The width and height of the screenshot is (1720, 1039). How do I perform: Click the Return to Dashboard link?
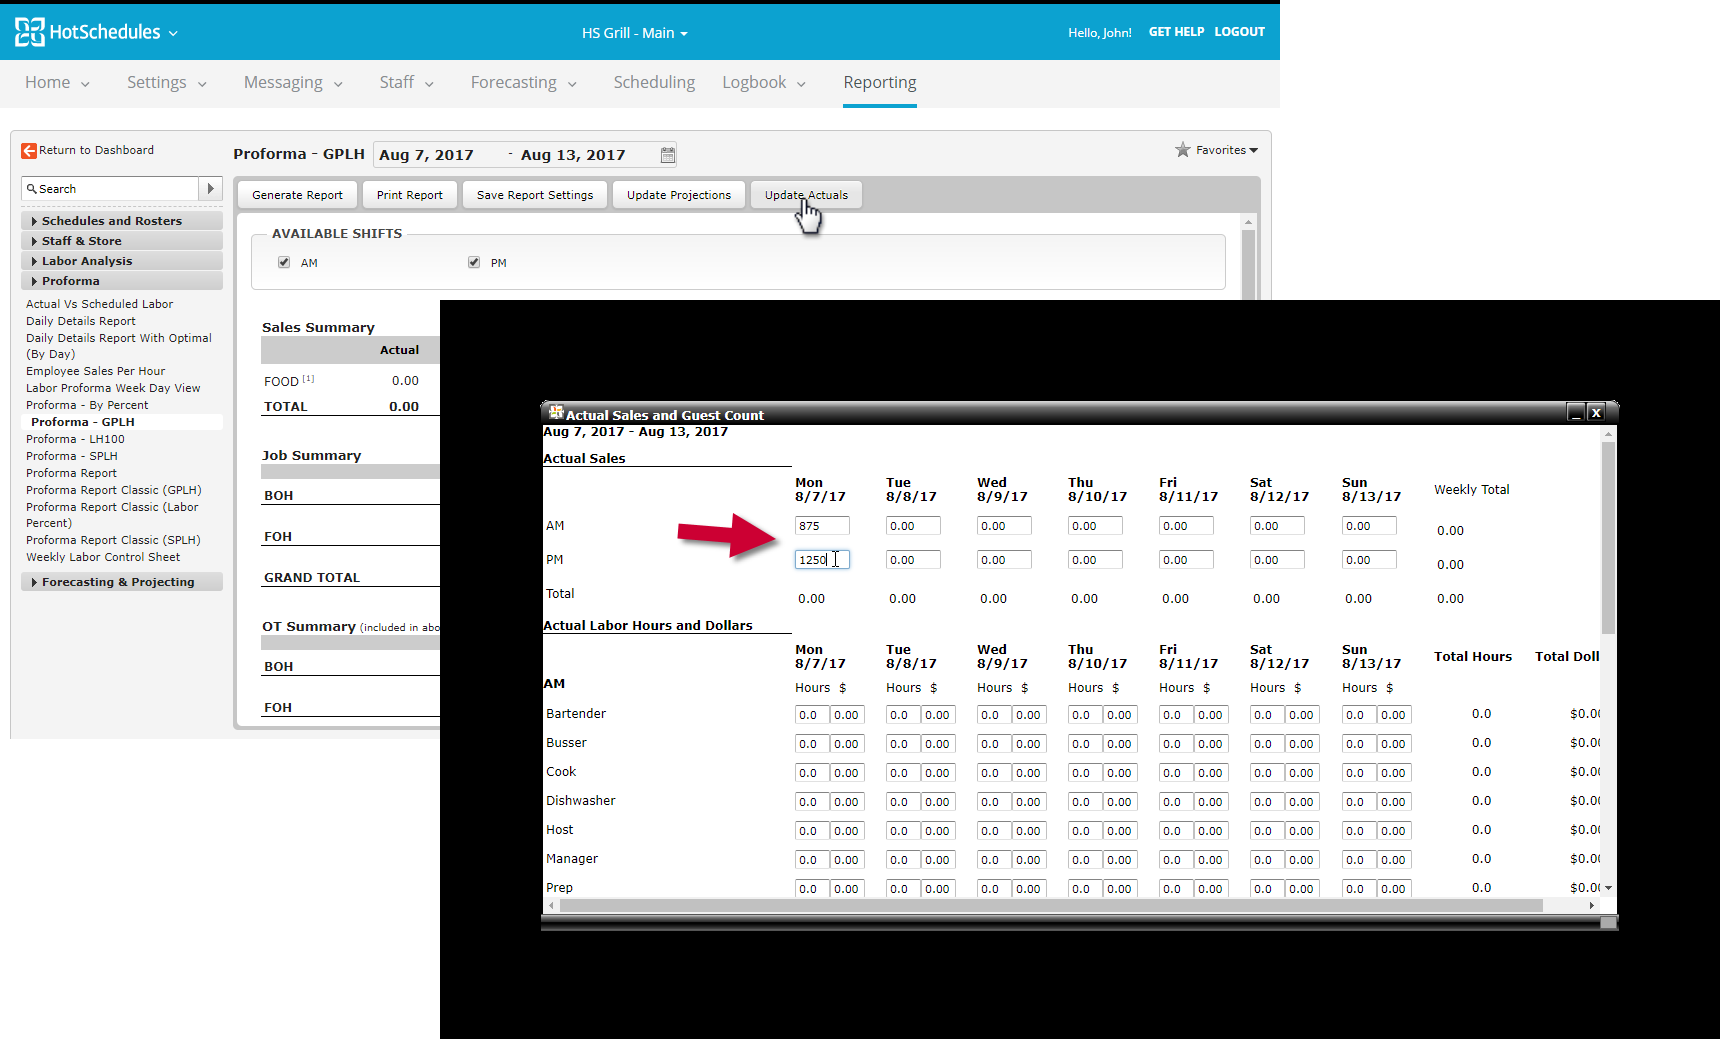96,150
